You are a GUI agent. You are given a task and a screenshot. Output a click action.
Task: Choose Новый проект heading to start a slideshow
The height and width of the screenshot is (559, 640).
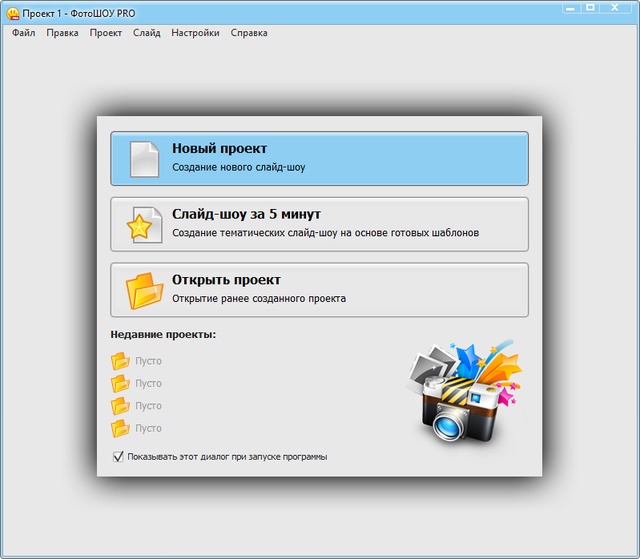coord(219,149)
